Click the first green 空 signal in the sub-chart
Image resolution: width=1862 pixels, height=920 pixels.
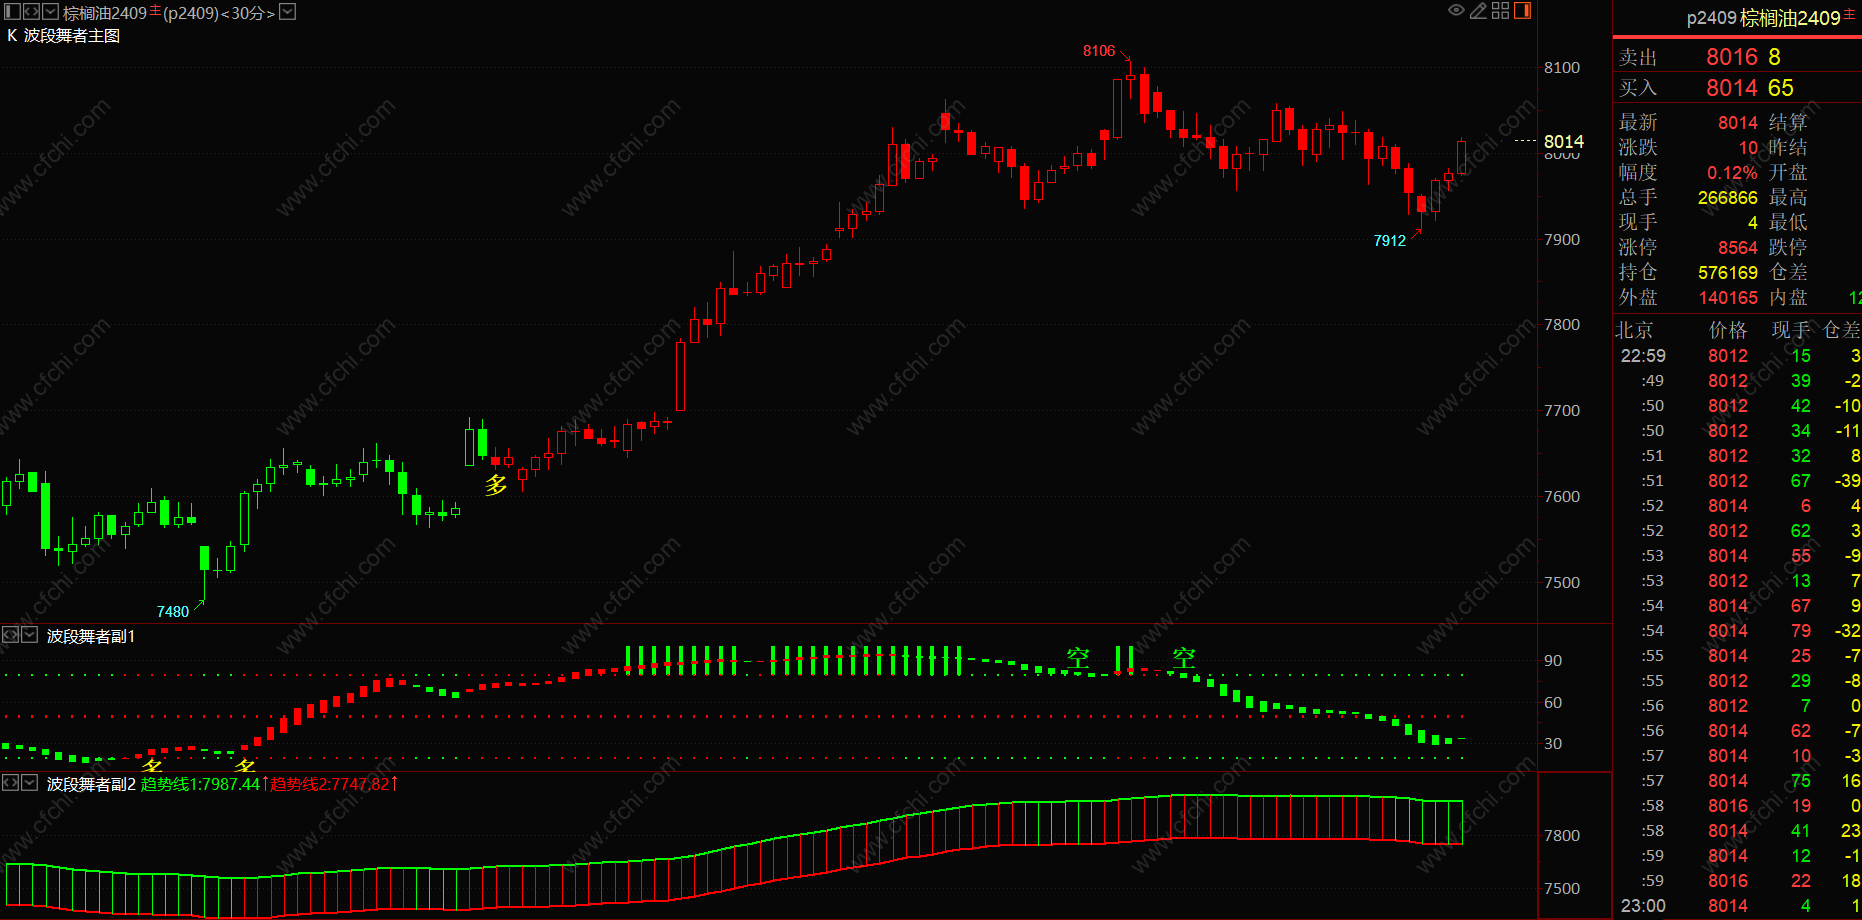[x=1078, y=658]
